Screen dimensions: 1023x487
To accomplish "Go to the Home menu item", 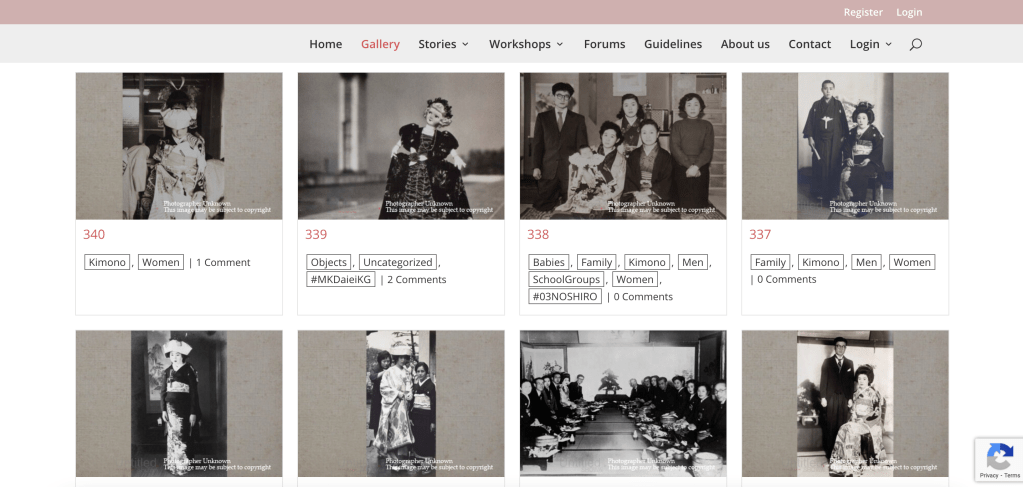I will [325, 44].
